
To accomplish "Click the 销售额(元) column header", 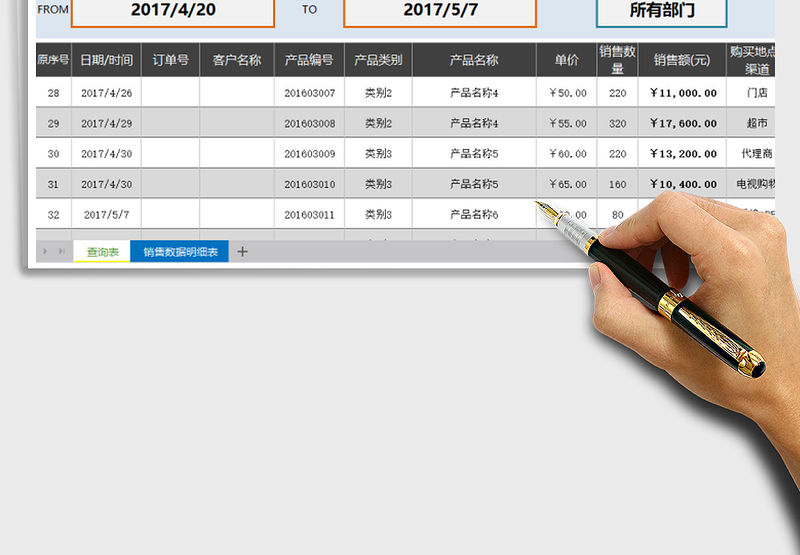I will pyautogui.click(x=682, y=60).
